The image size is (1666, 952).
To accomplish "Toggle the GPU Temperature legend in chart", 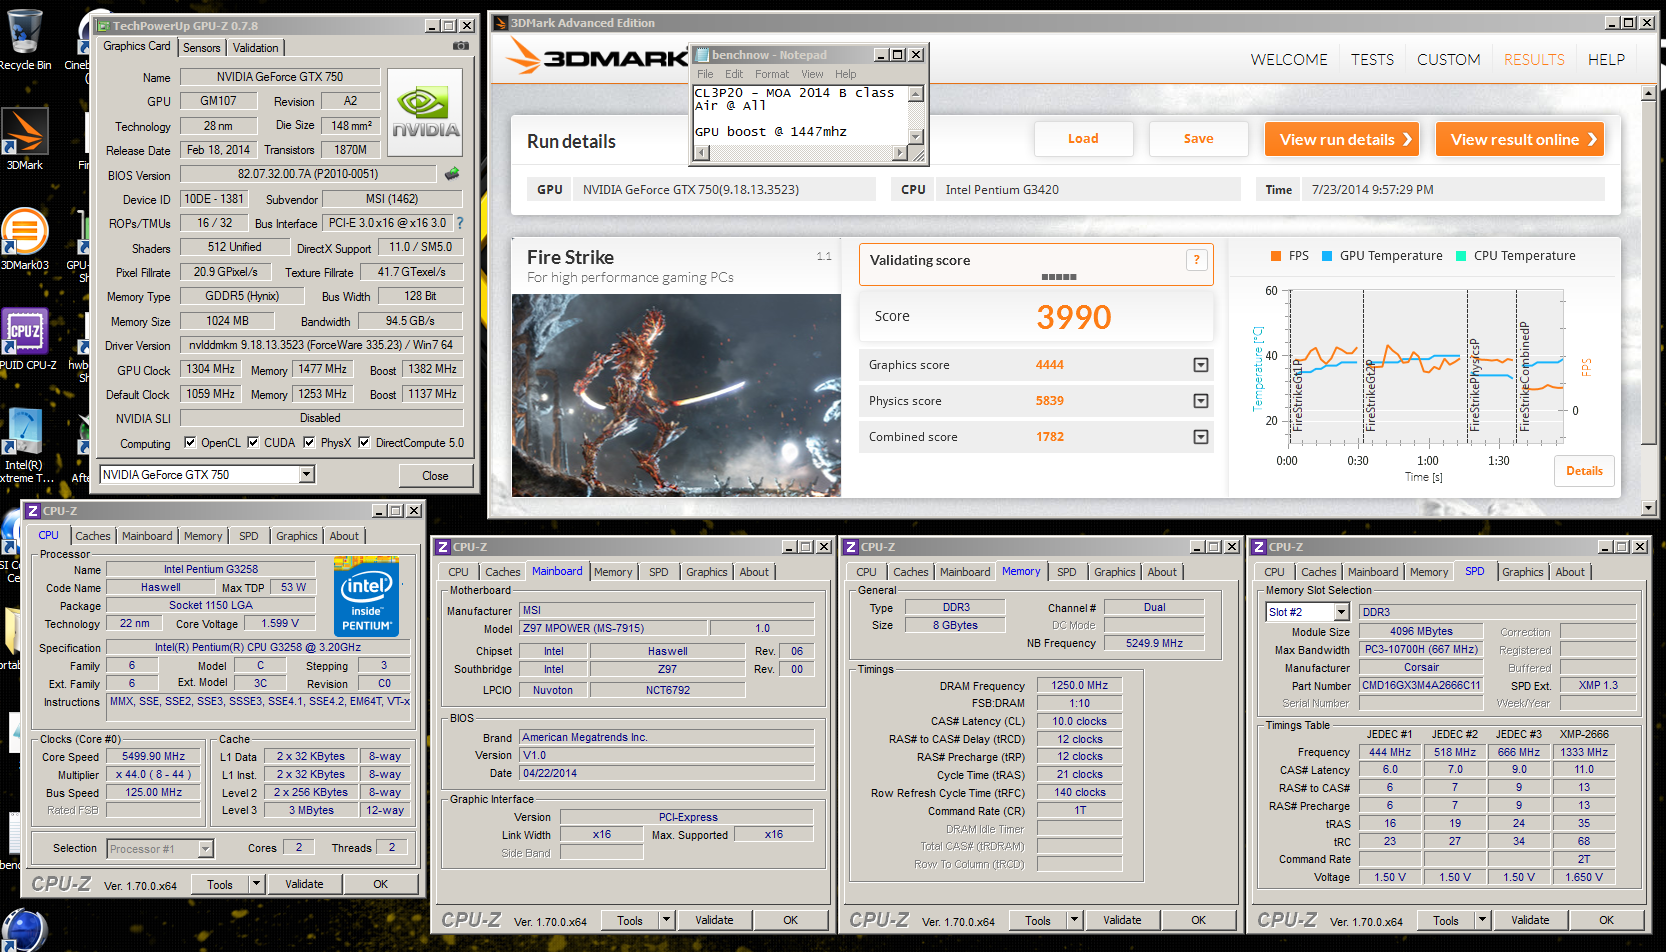I will pos(1382,256).
